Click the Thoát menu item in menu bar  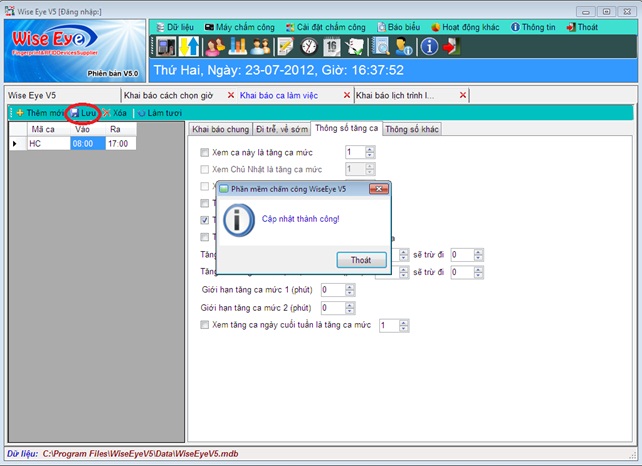click(582, 27)
